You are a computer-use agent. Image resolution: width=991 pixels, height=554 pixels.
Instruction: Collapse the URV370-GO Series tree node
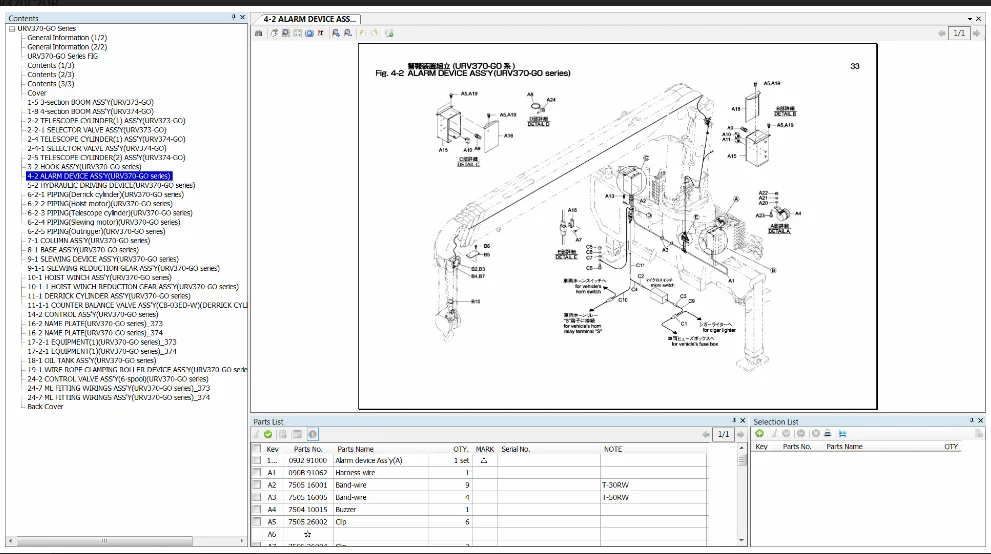12,29
